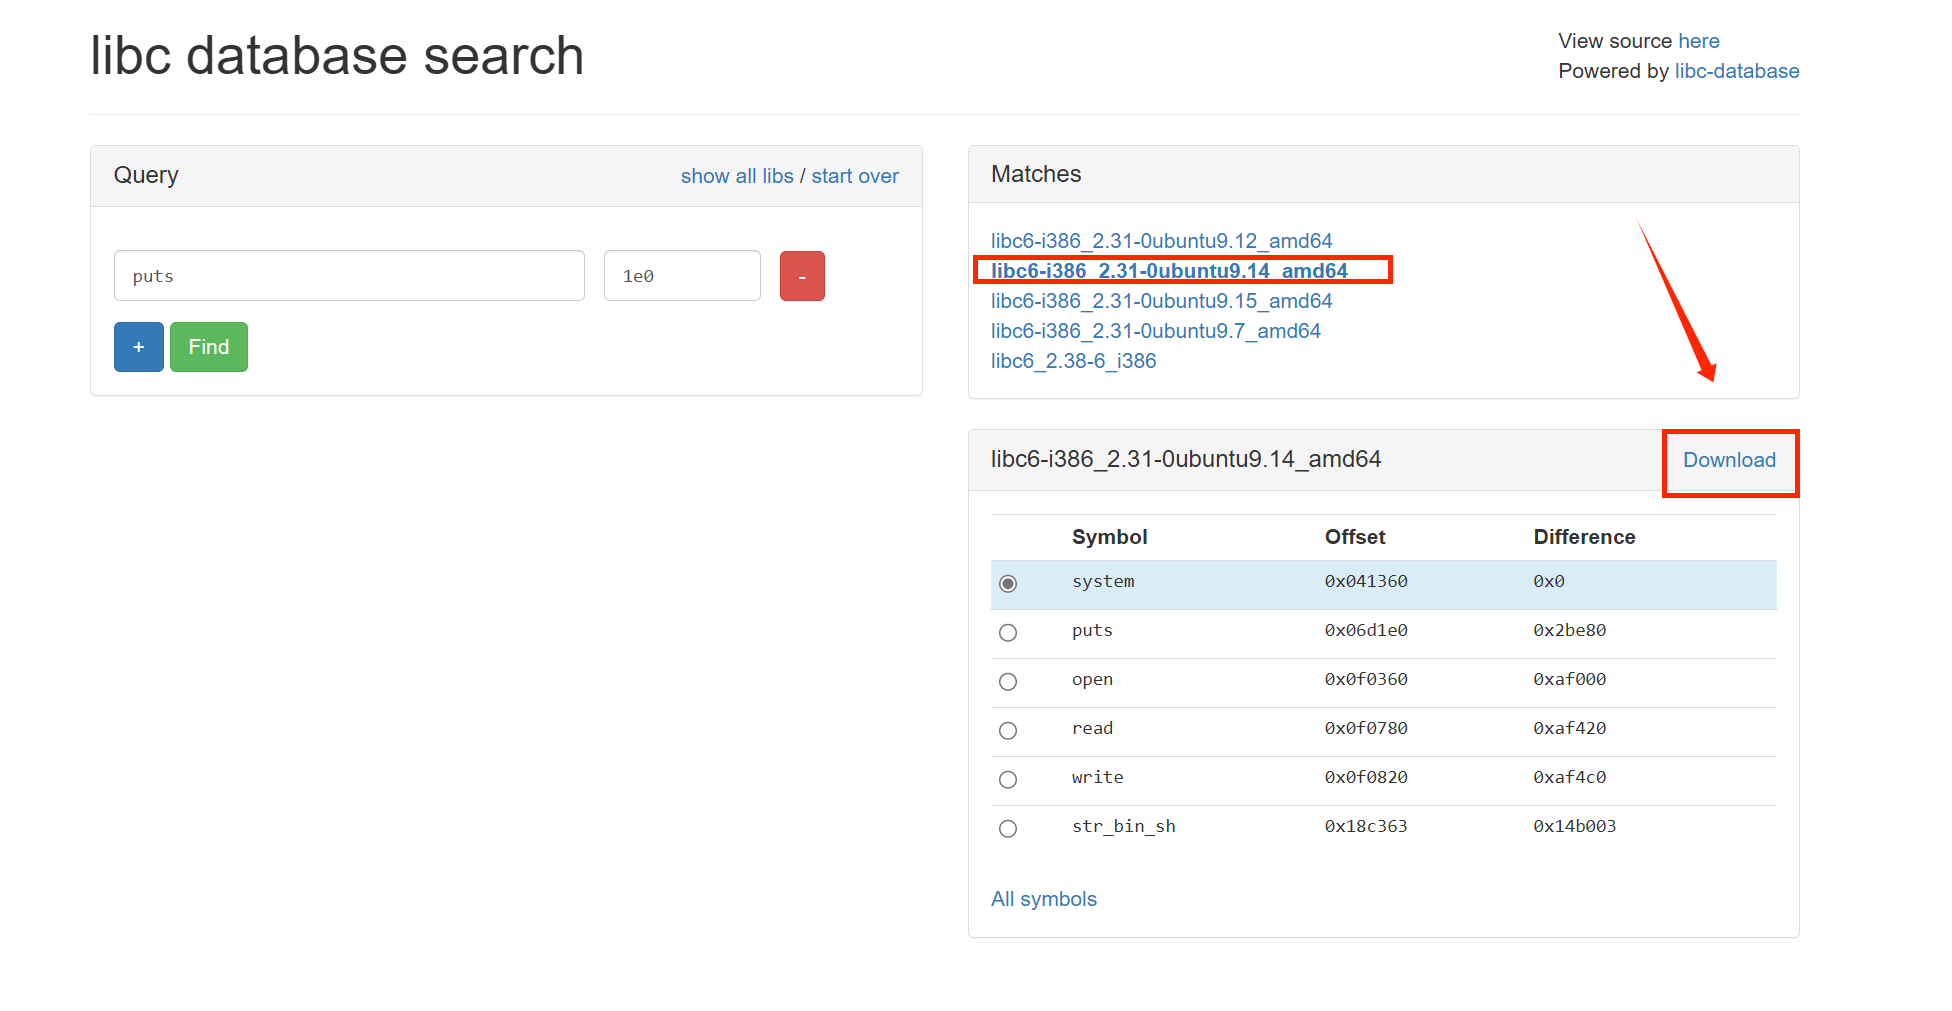Viewport: 1952px width, 1011px height.
Task: Click the green Find button
Action: [209, 347]
